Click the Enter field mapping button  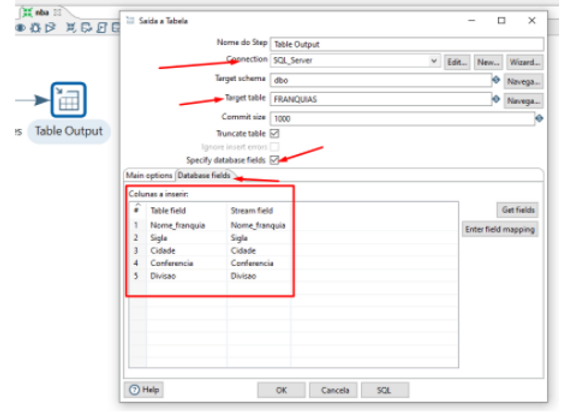click(x=500, y=229)
